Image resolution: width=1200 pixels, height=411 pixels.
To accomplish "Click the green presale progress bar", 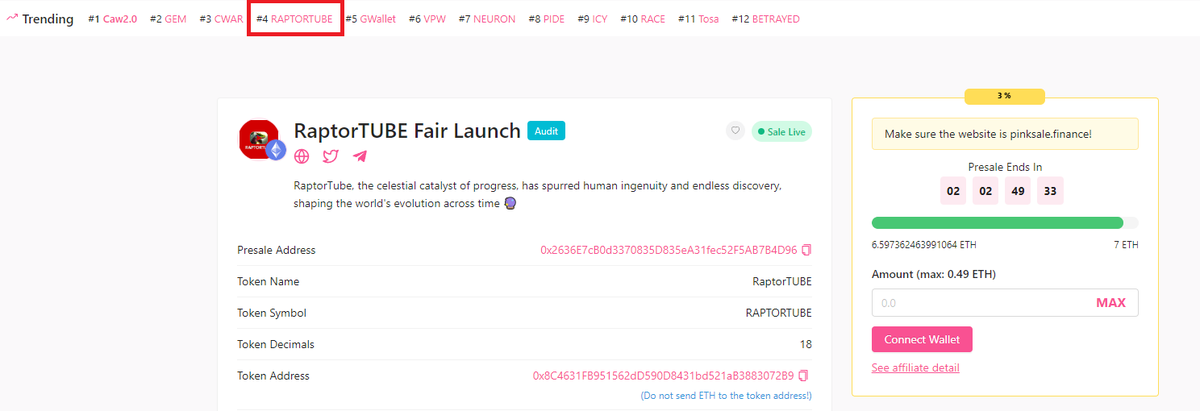I will click(x=997, y=222).
